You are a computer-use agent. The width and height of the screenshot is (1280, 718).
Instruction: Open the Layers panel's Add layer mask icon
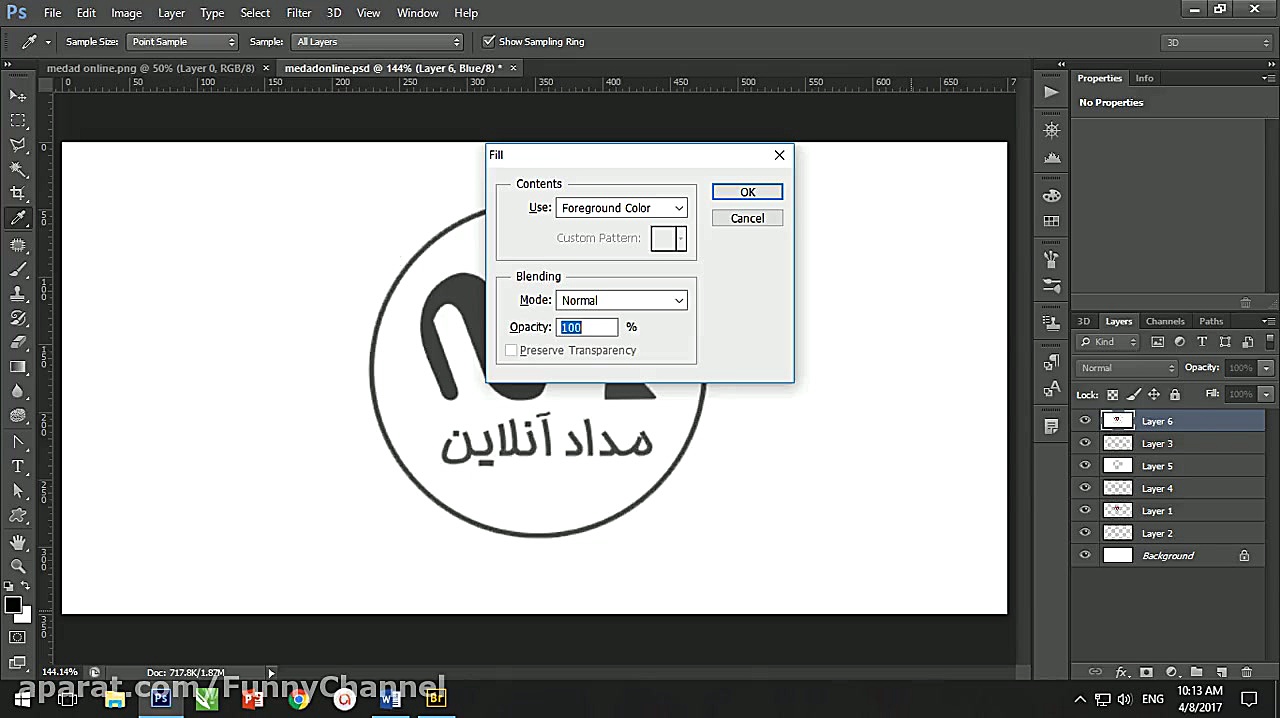tap(1146, 671)
